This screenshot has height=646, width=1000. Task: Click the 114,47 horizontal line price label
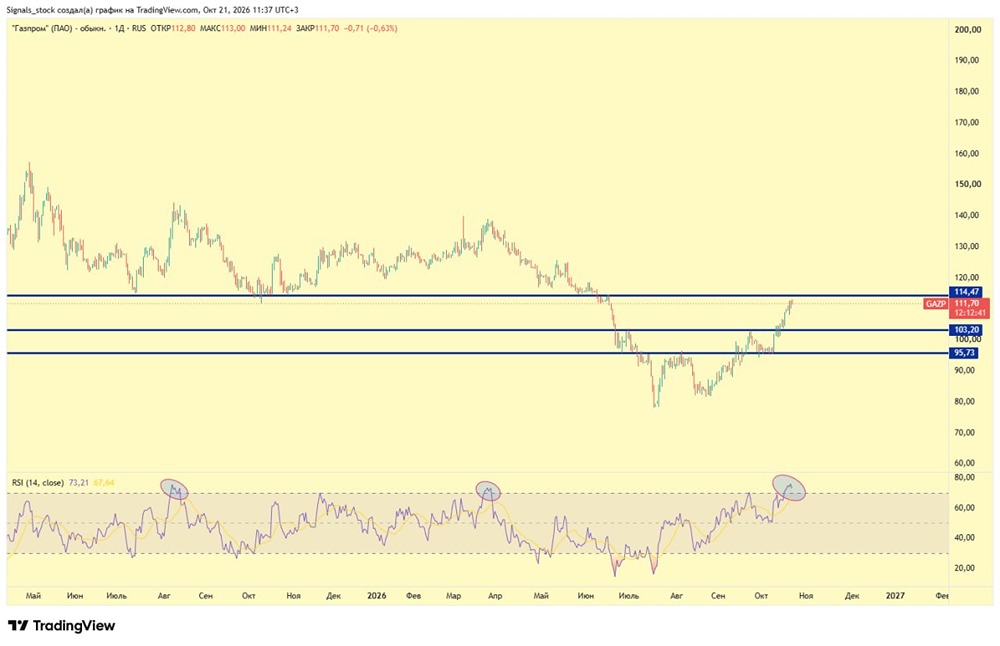point(966,292)
